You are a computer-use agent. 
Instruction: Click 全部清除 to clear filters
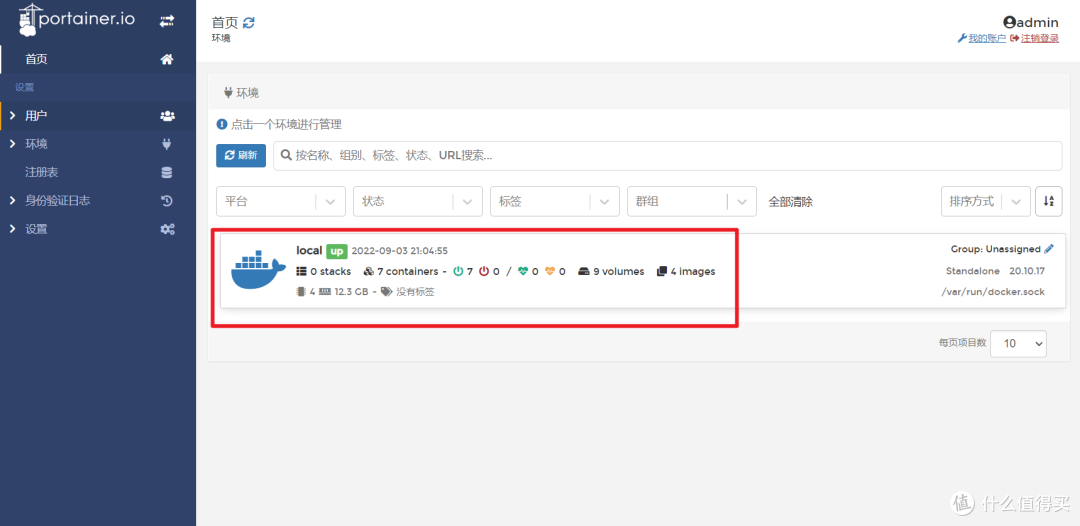[x=791, y=202]
